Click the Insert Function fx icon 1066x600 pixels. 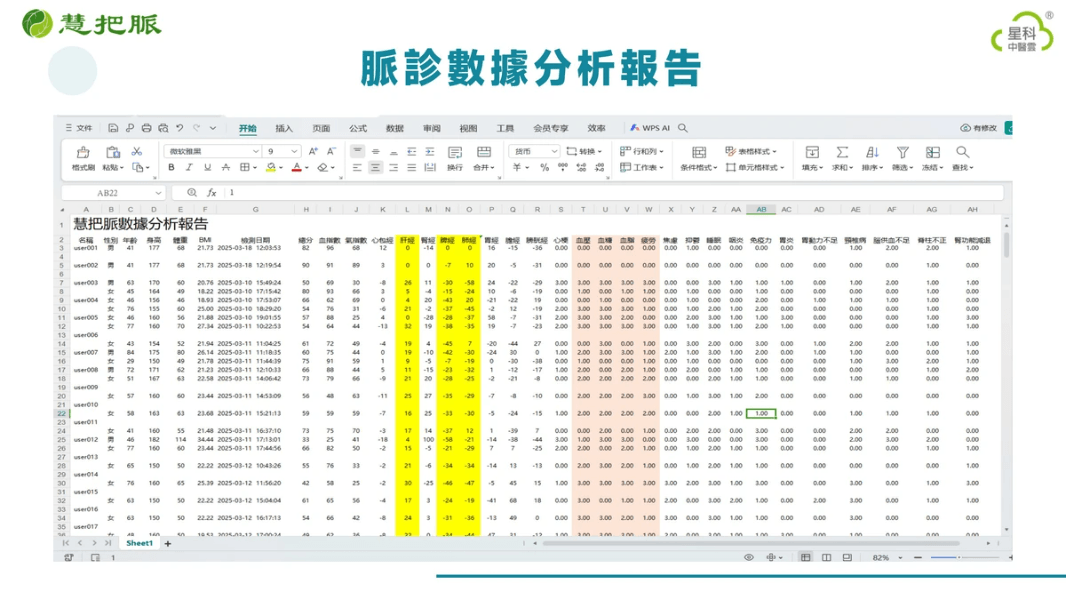pyautogui.click(x=211, y=193)
